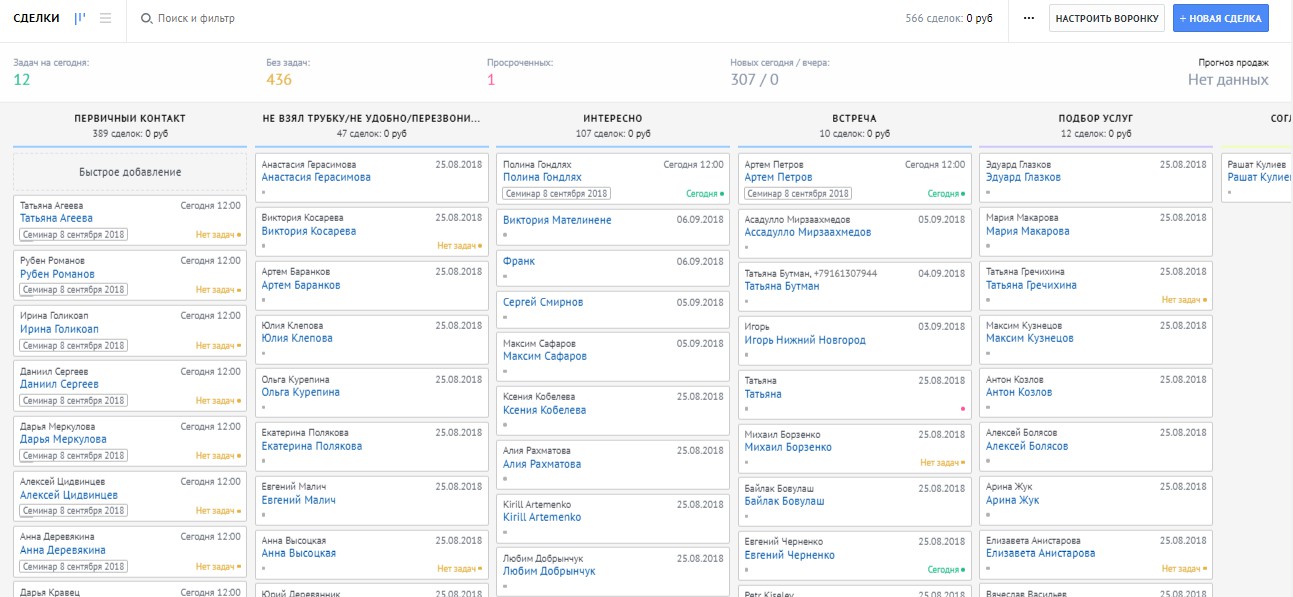Click the red overdue dot on Татьяна card

click(962, 409)
